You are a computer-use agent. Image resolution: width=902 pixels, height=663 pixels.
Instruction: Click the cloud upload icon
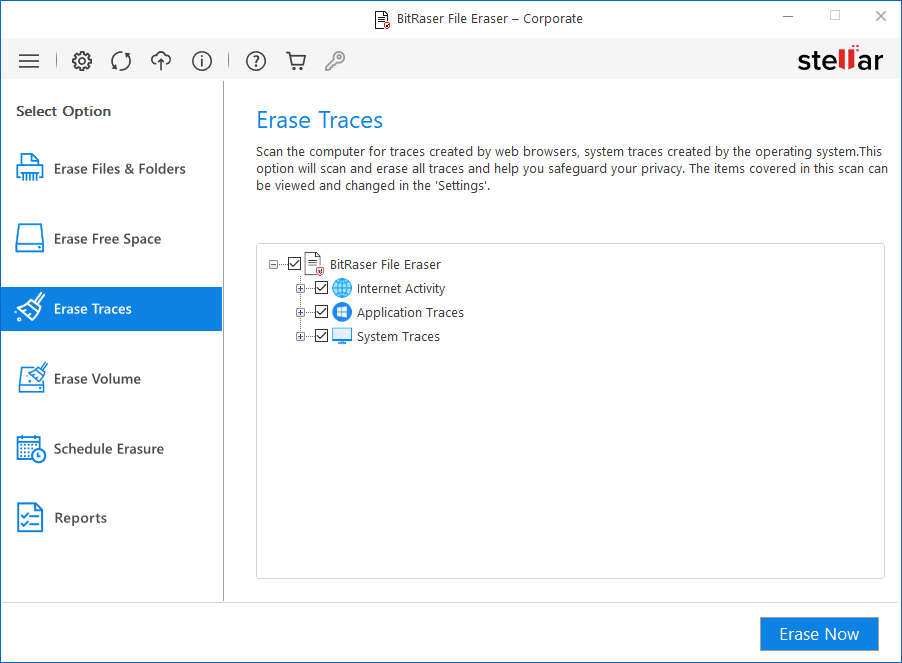pos(161,61)
